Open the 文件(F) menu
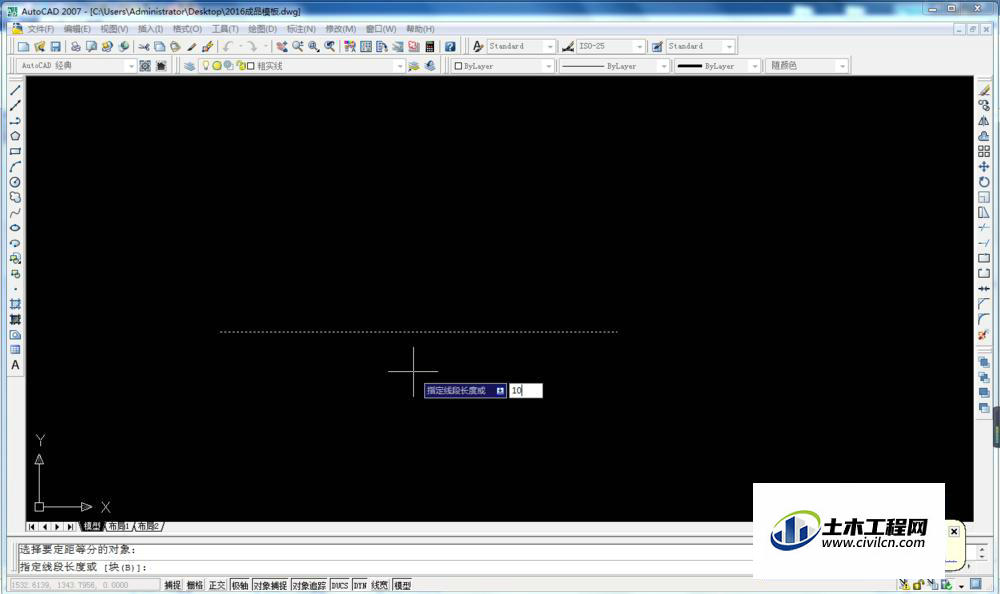The width and height of the screenshot is (1000, 594). 40,29
